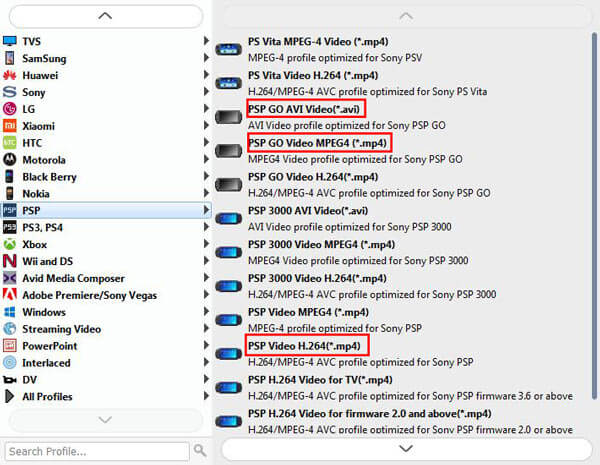The image size is (600, 465).
Task: Click the Streaming Video globe icon
Action: point(10,329)
